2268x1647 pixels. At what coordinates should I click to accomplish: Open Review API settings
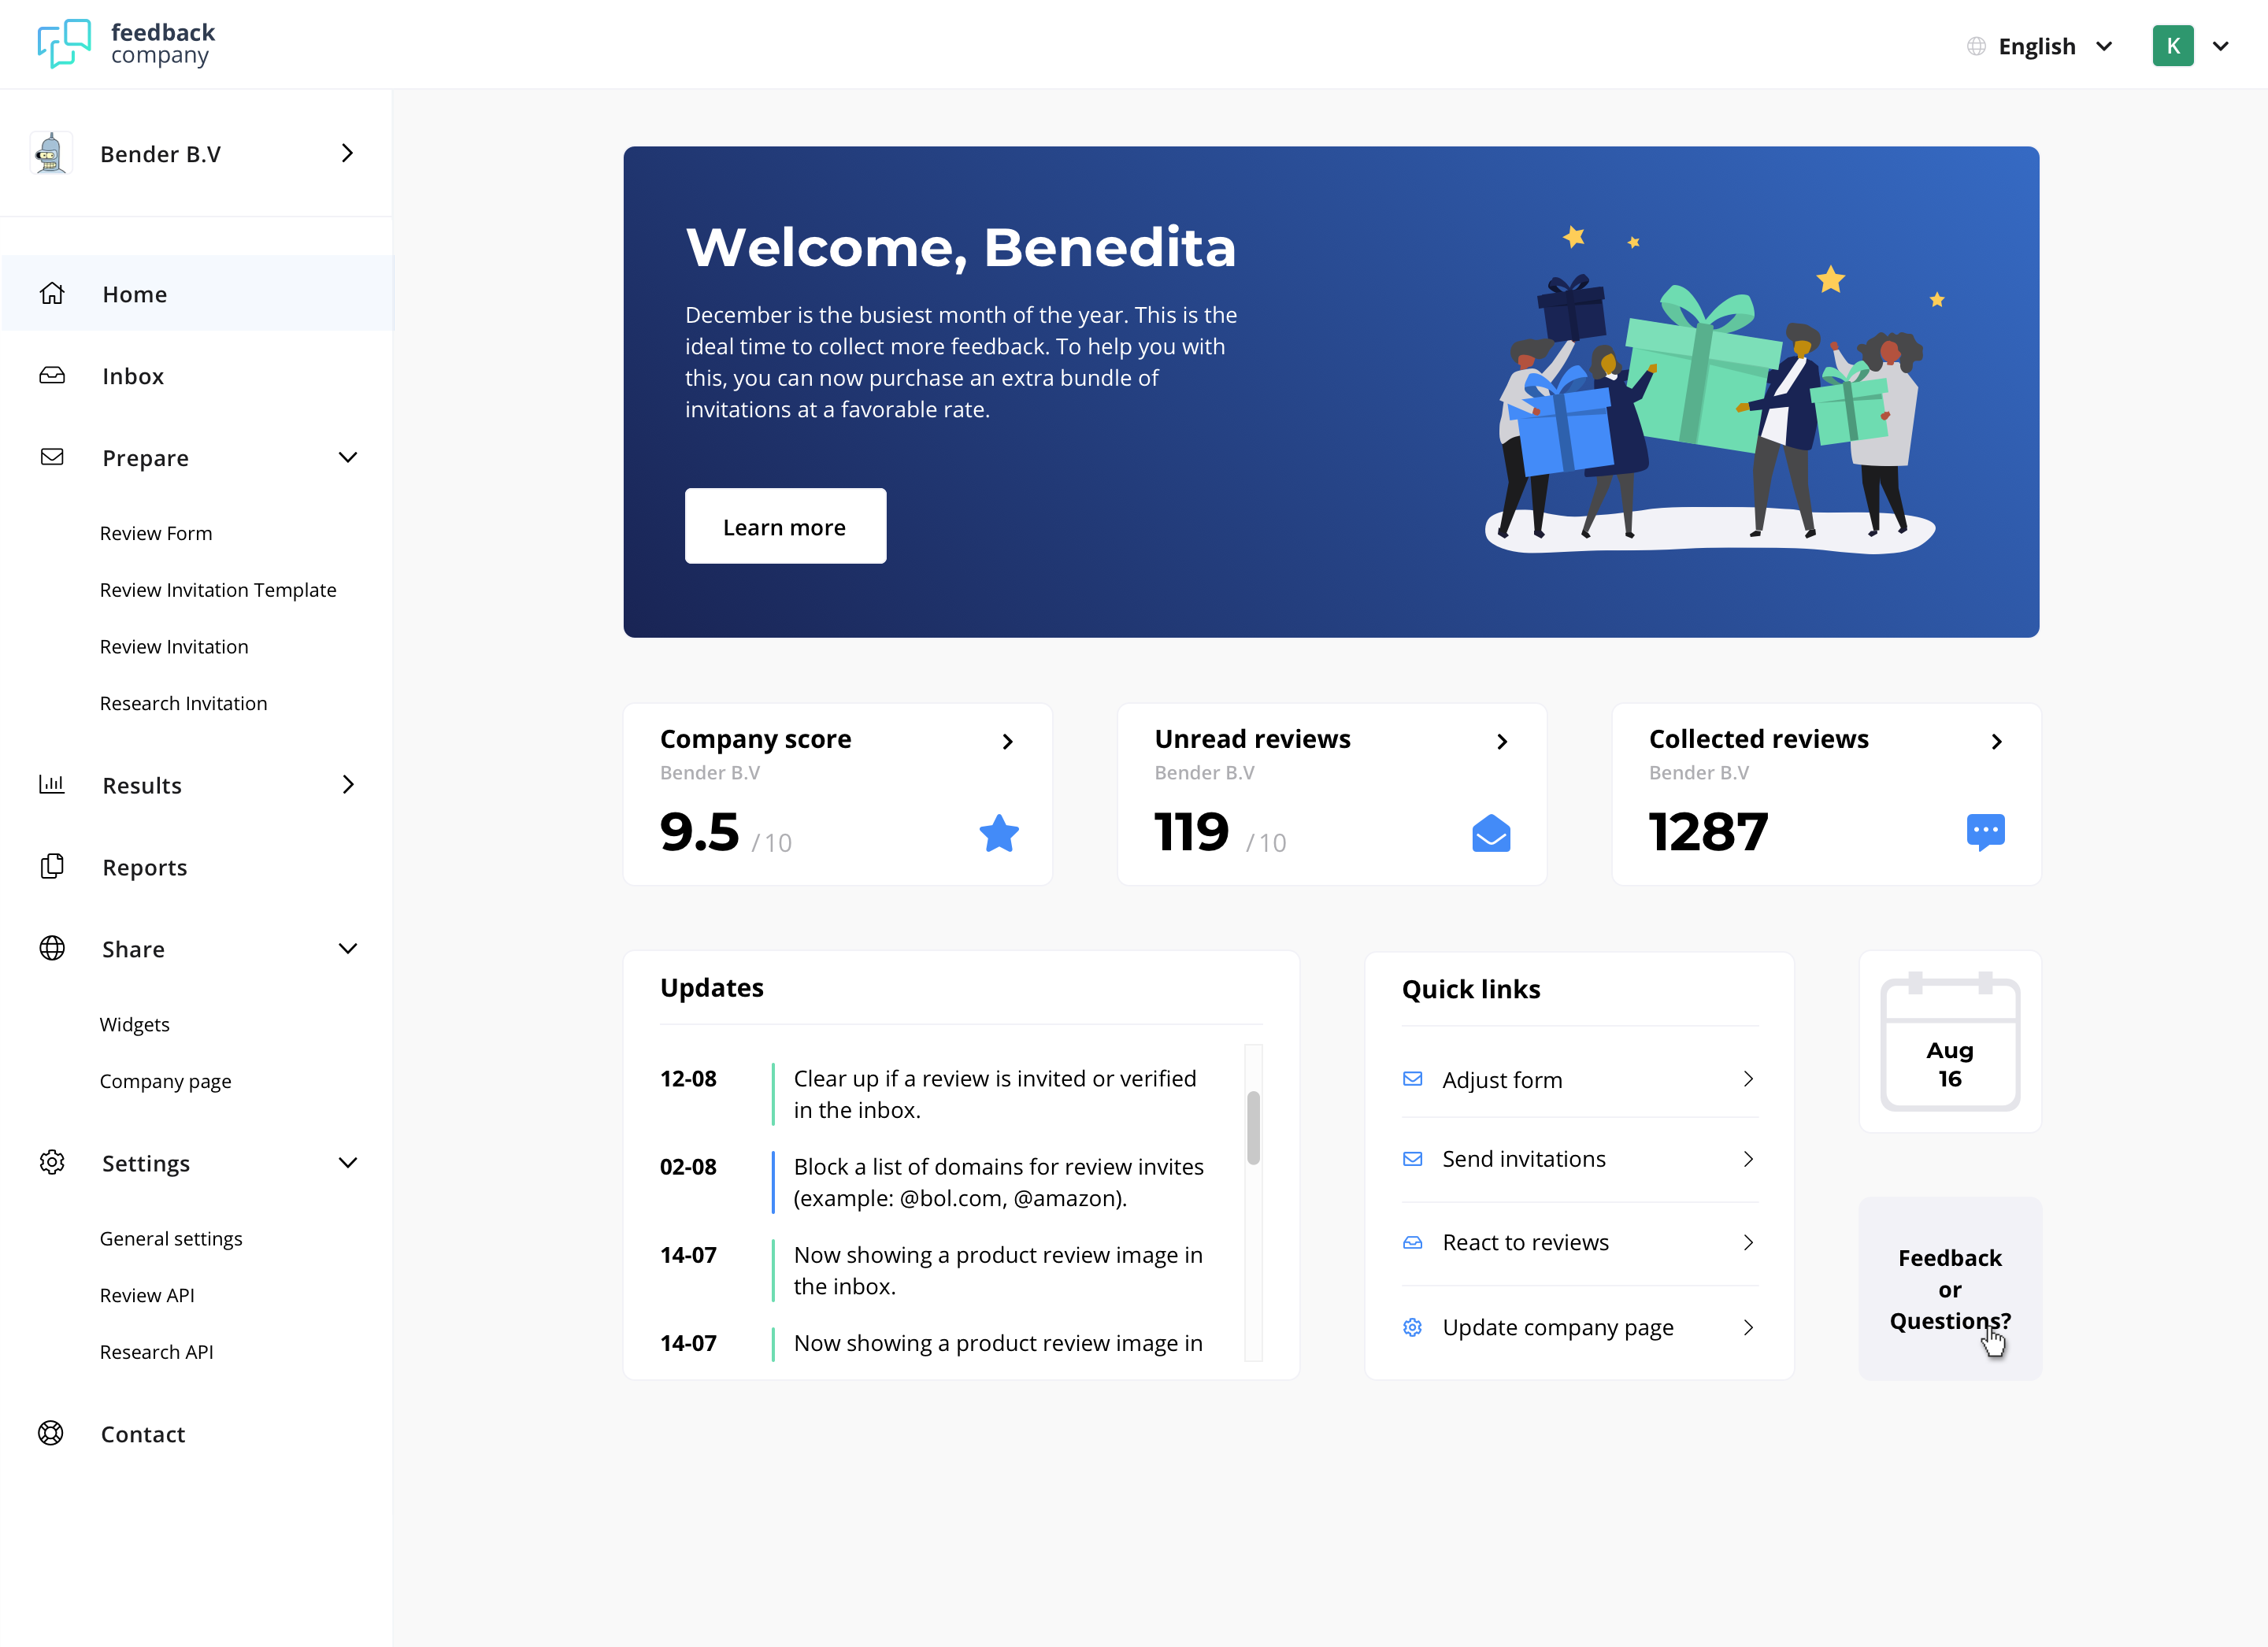tap(147, 1295)
